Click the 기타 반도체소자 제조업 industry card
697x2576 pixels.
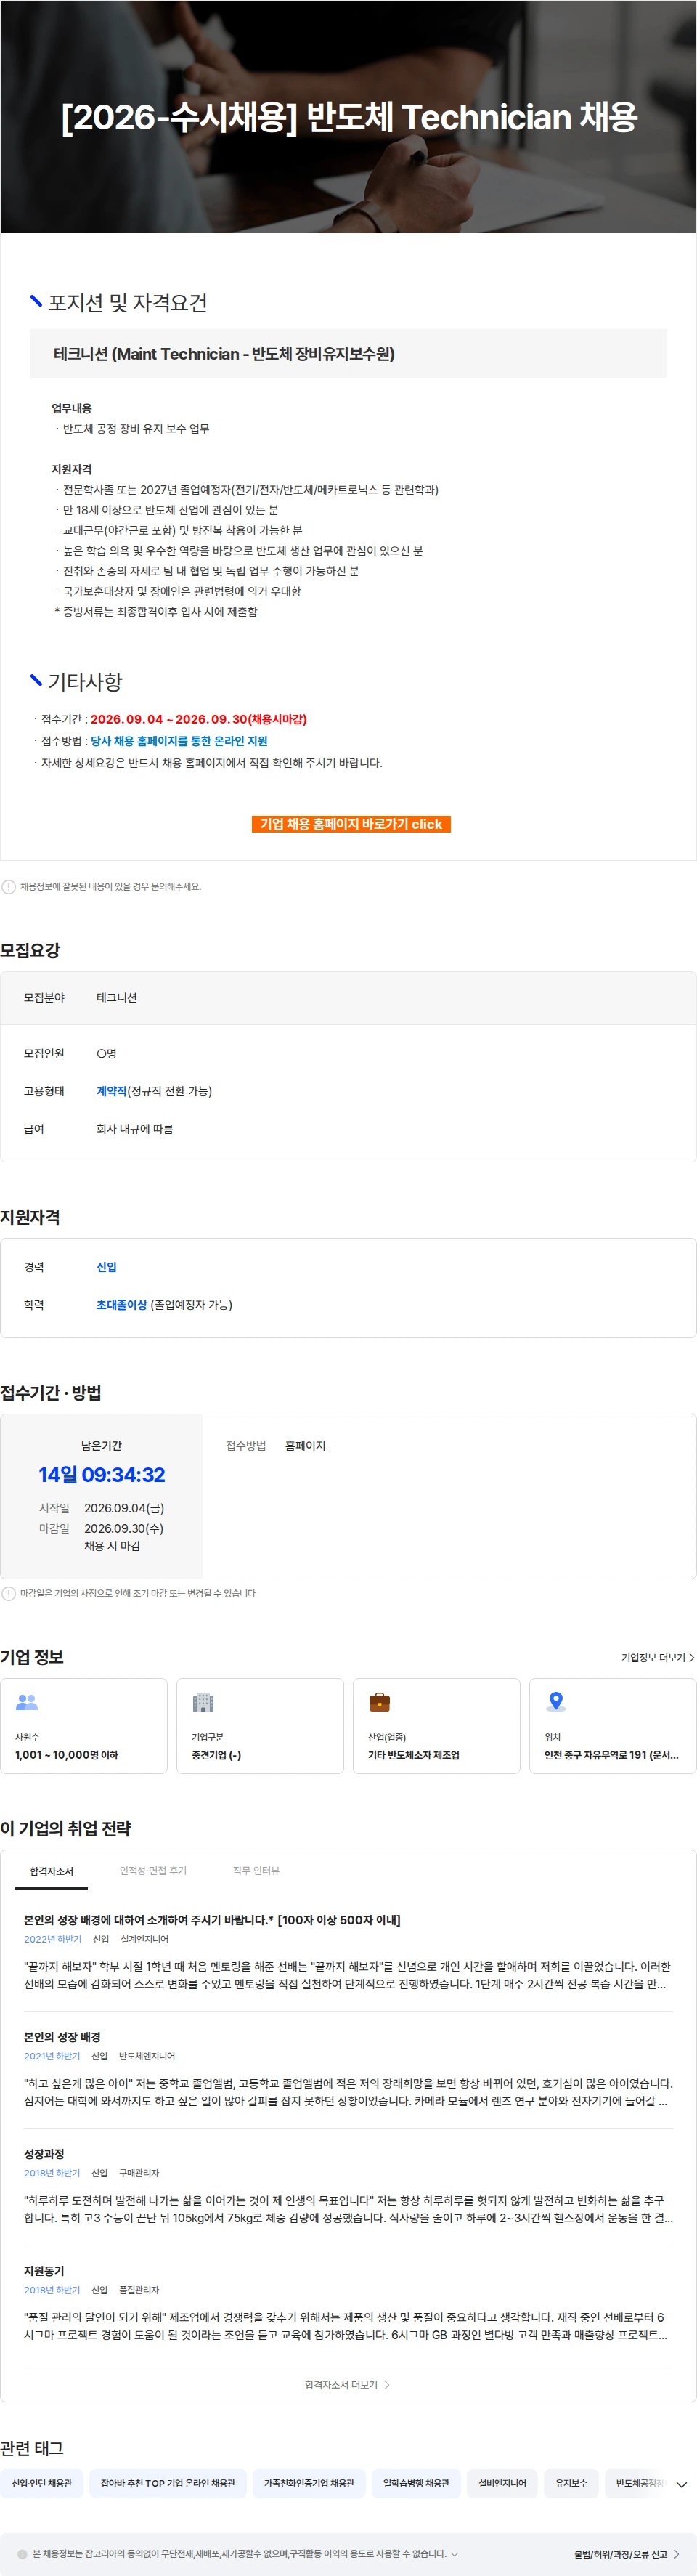(436, 1726)
